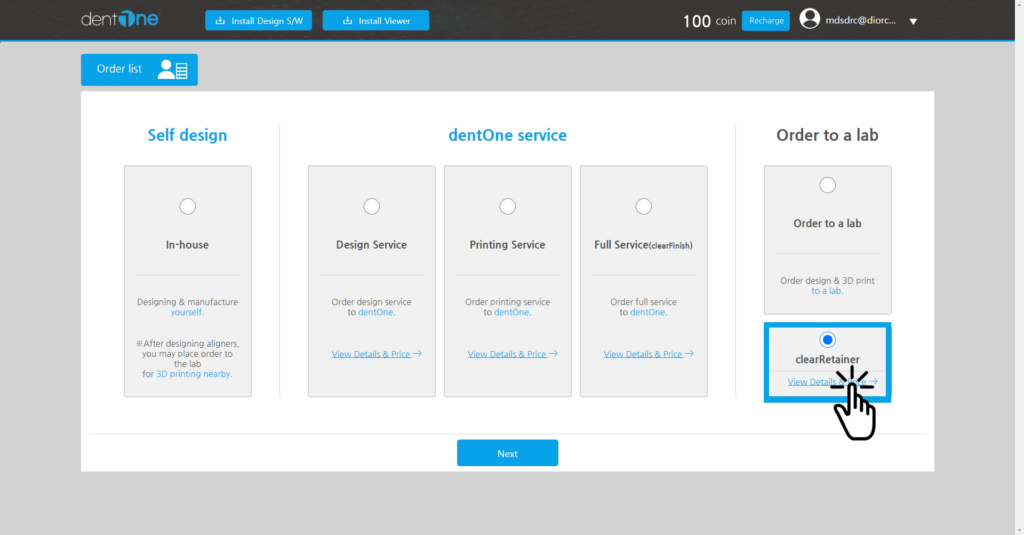Open the Order list tab
This screenshot has width=1024, height=535.
pyautogui.click(x=139, y=69)
